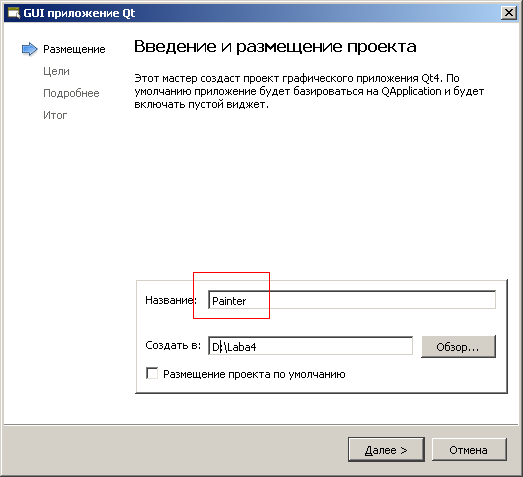523x477 pixels.
Task: Select the Цели wizard step
Action: 56,71
